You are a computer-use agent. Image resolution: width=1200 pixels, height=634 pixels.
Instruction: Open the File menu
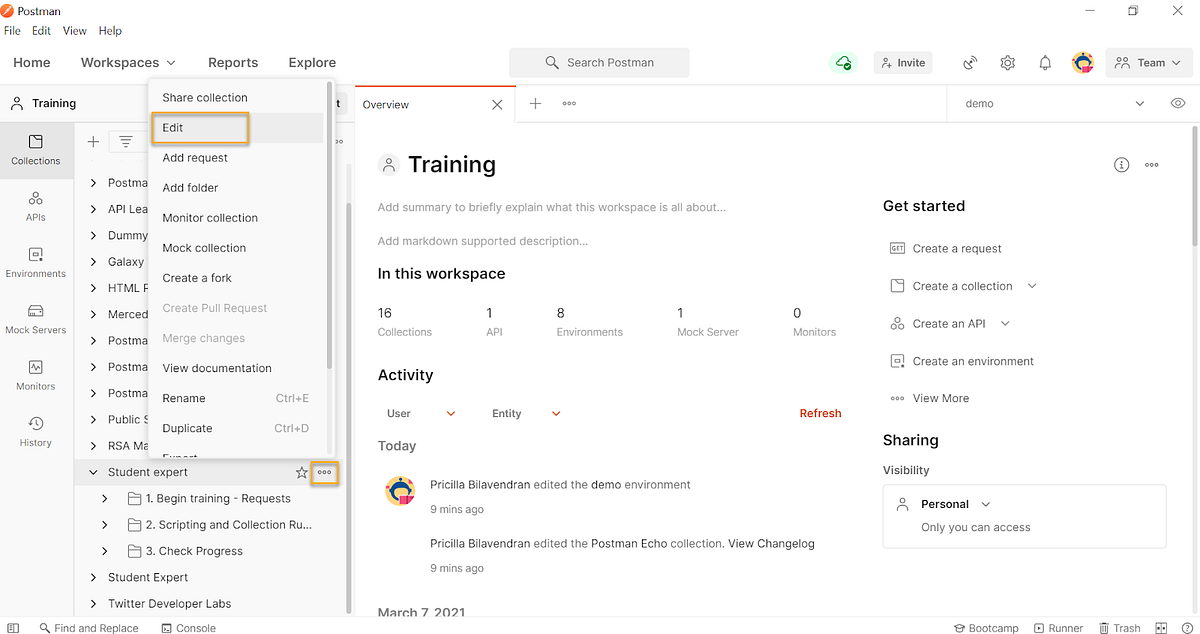[12, 31]
